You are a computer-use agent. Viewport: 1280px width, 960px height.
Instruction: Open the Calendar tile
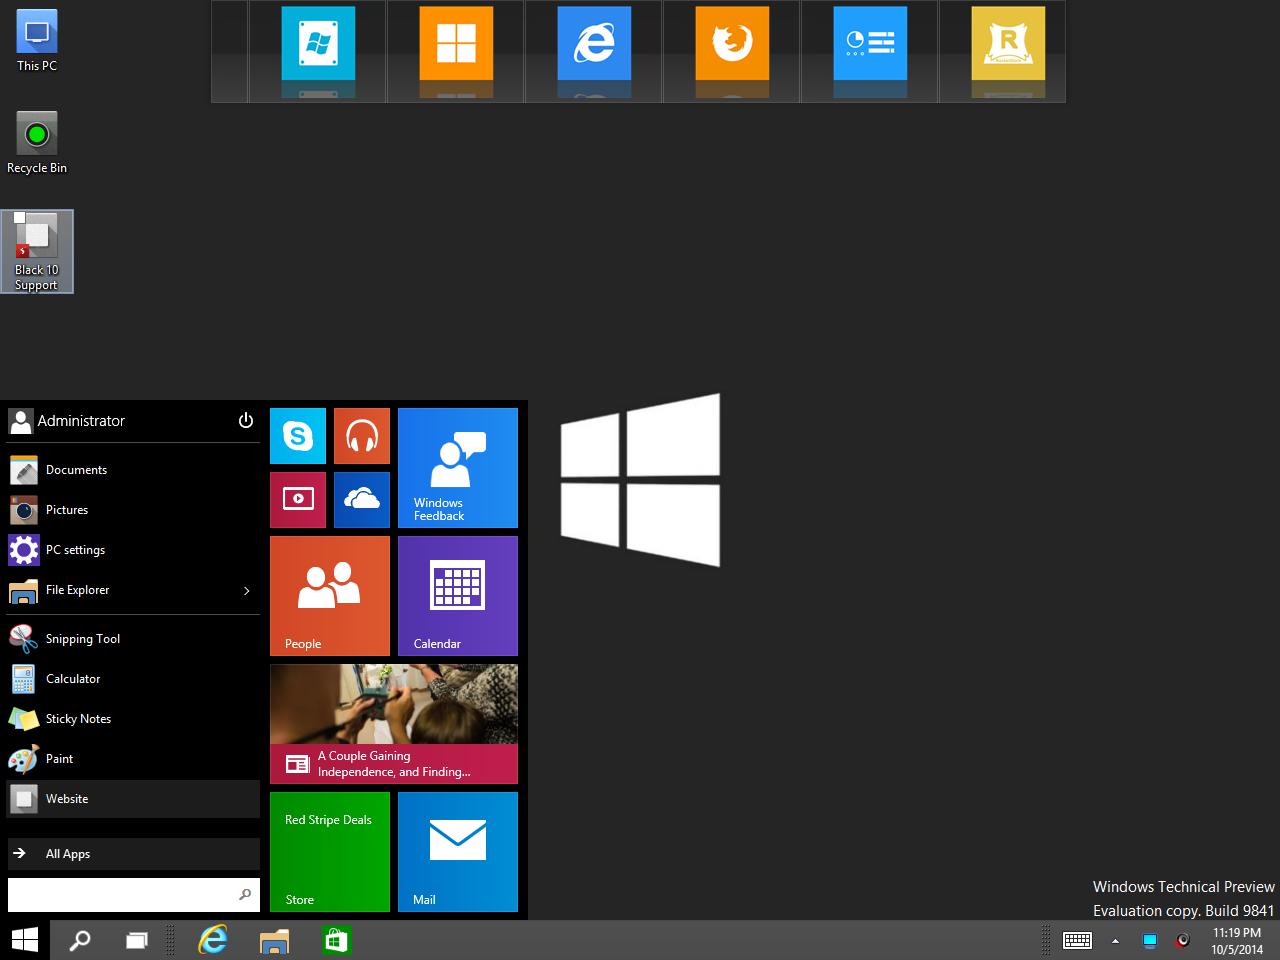pos(458,596)
